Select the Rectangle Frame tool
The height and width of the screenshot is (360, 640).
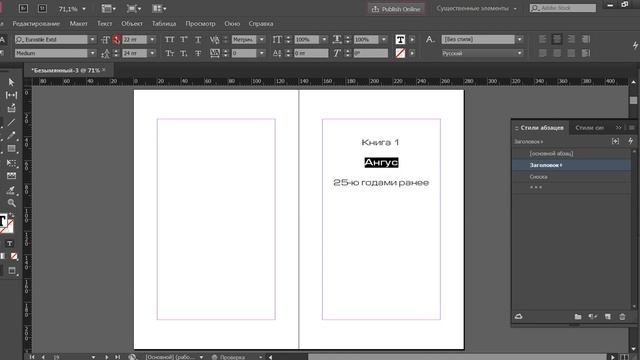pyautogui.click(x=11, y=149)
